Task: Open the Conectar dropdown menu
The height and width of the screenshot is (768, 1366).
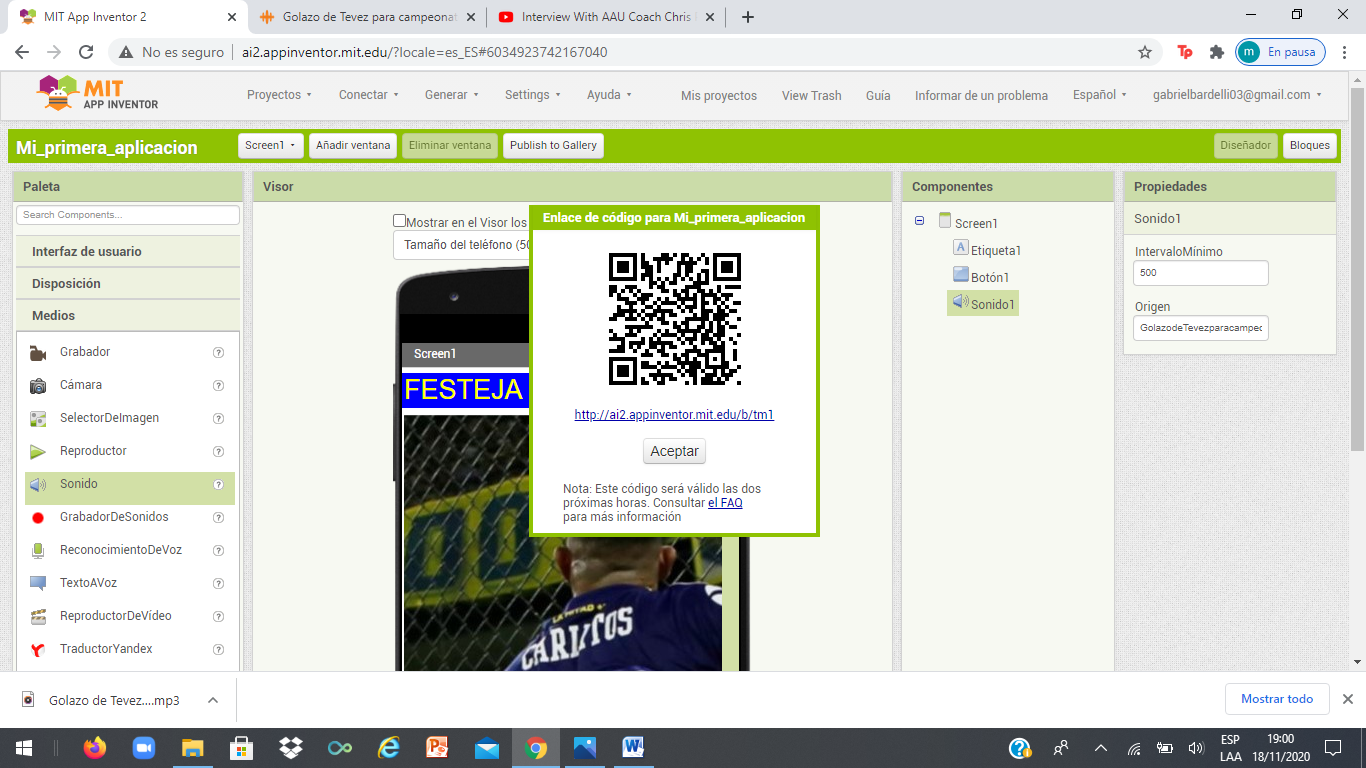Action: click(369, 95)
